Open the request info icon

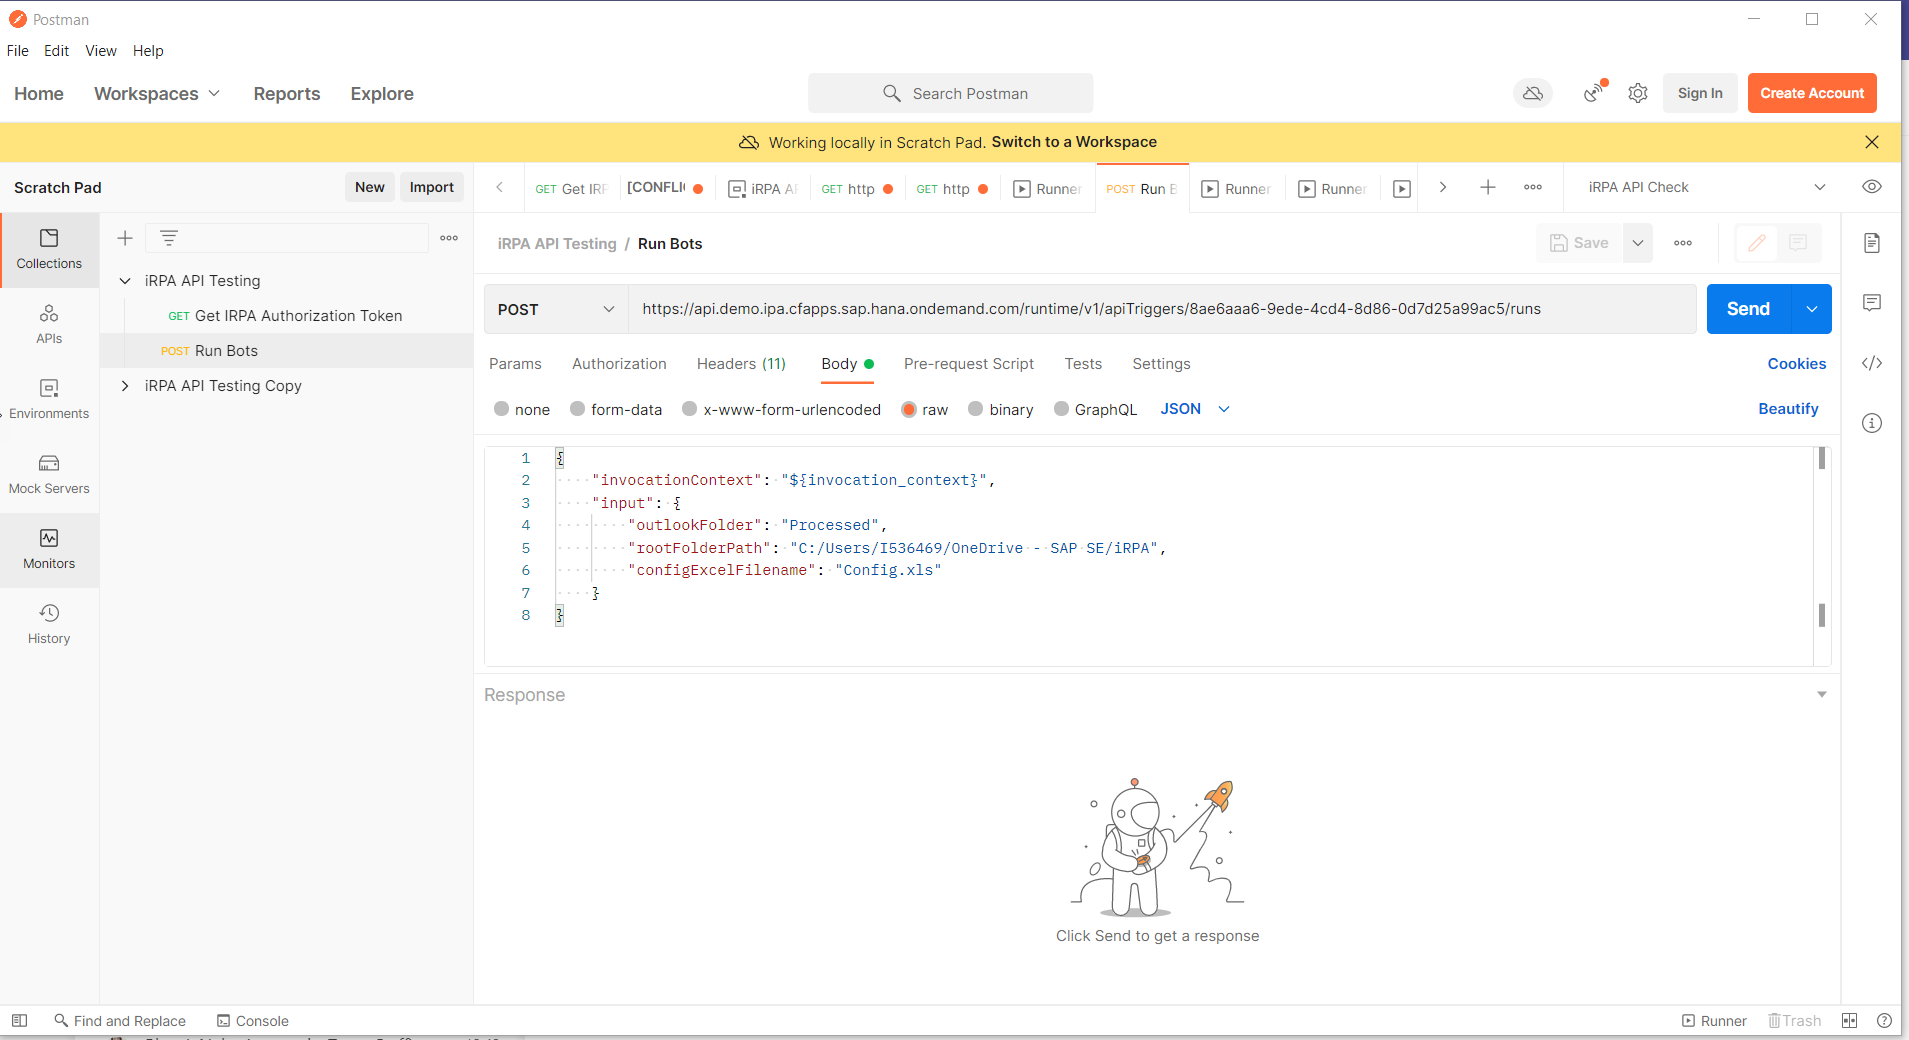[1872, 423]
